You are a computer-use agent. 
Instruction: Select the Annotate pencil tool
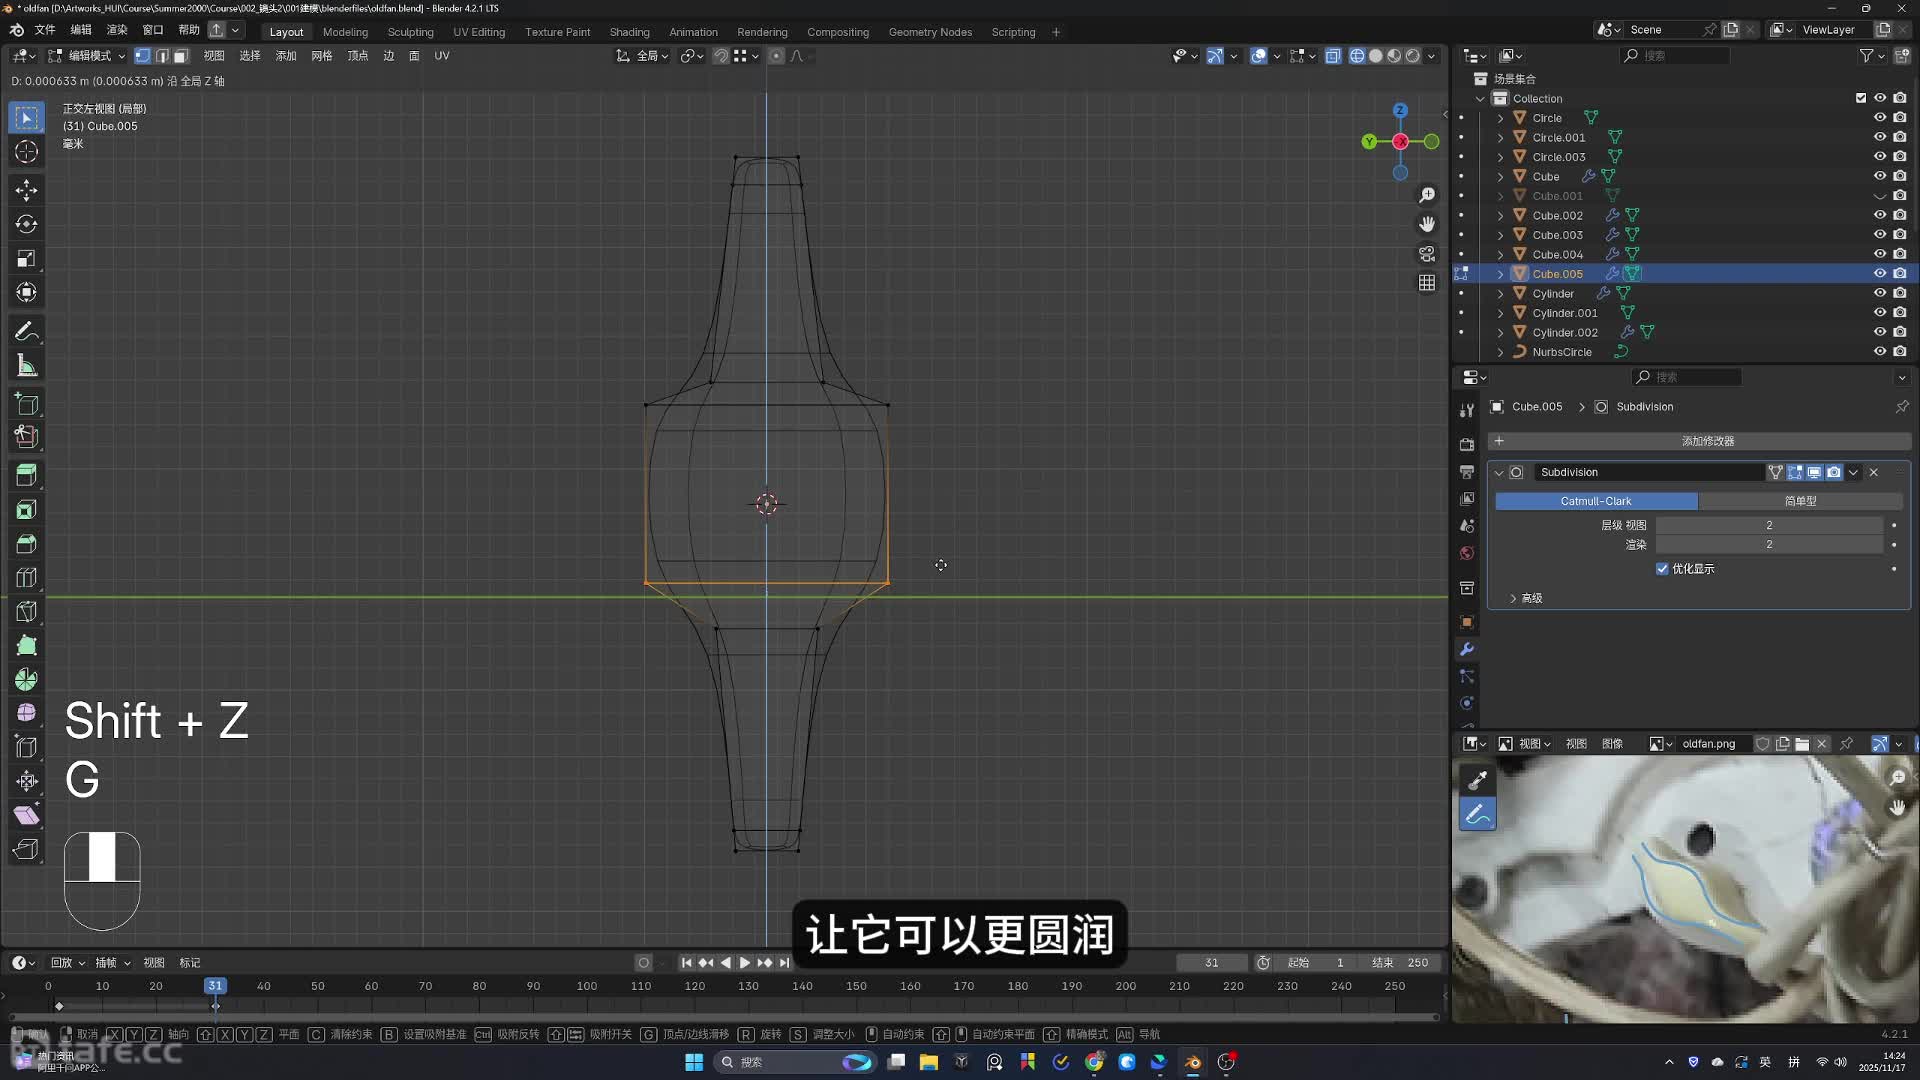point(27,332)
